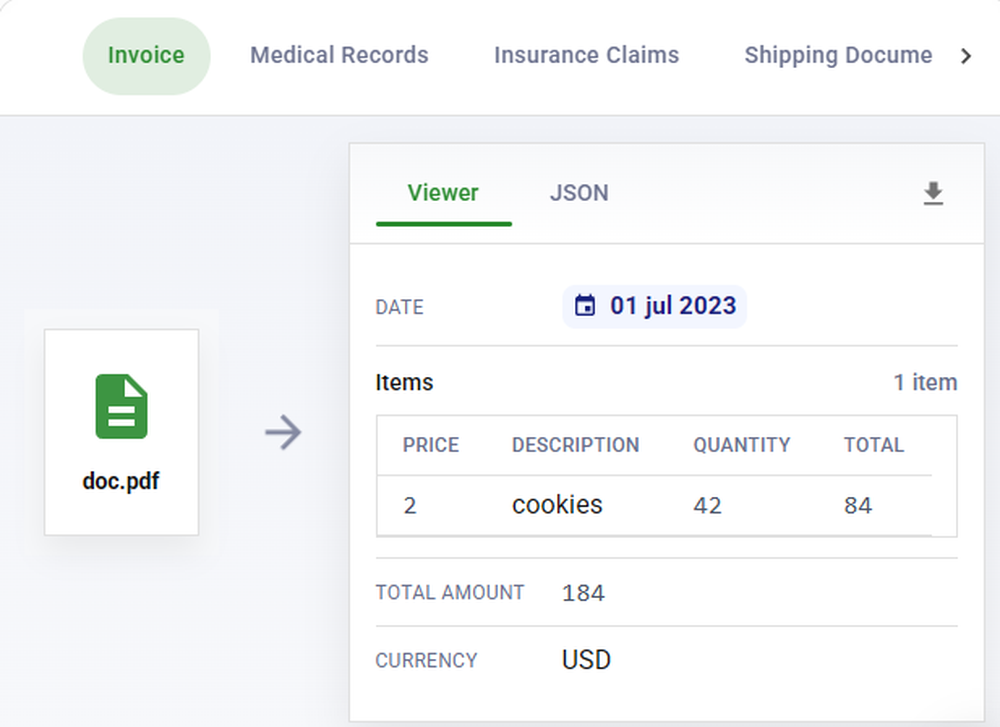This screenshot has width=1000, height=727.
Task: Click the Viewer tab label
Action: pyautogui.click(x=443, y=193)
